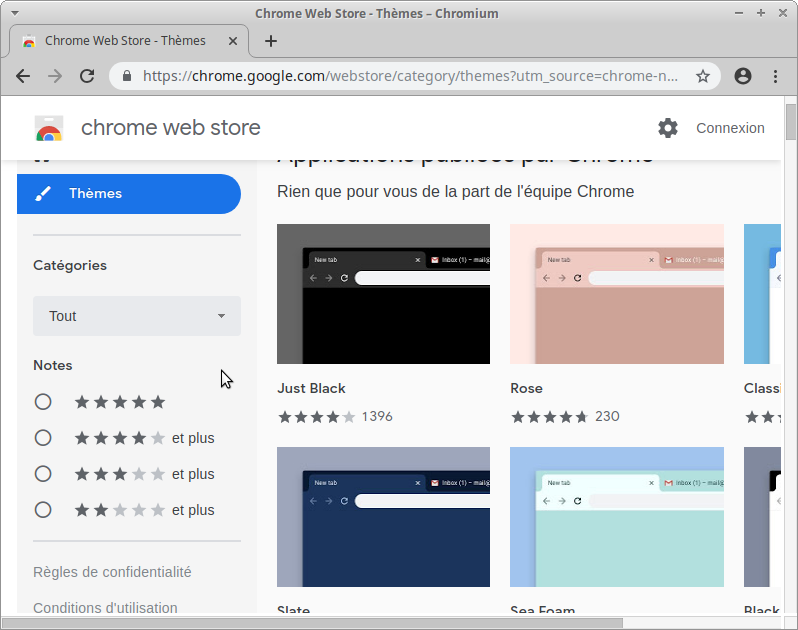Click the Chrome Web Store logo icon
798x630 pixels.
coord(49,128)
